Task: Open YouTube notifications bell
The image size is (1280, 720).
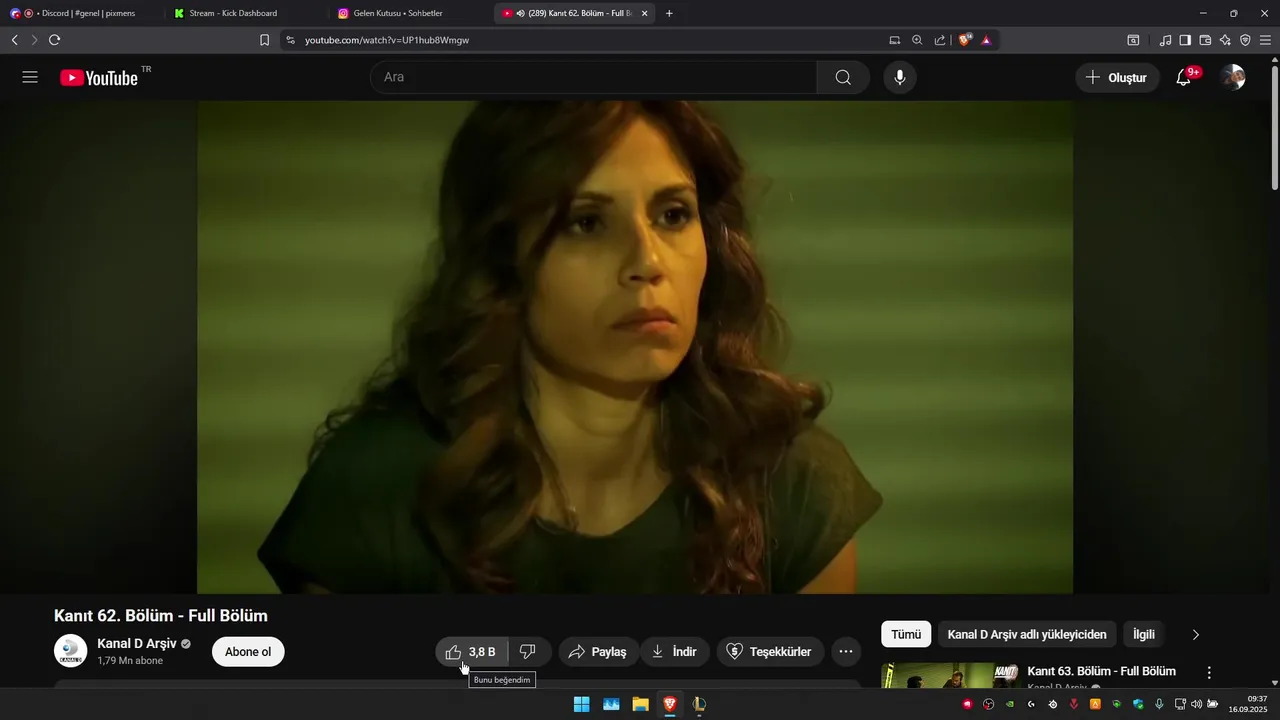Action: [1184, 77]
